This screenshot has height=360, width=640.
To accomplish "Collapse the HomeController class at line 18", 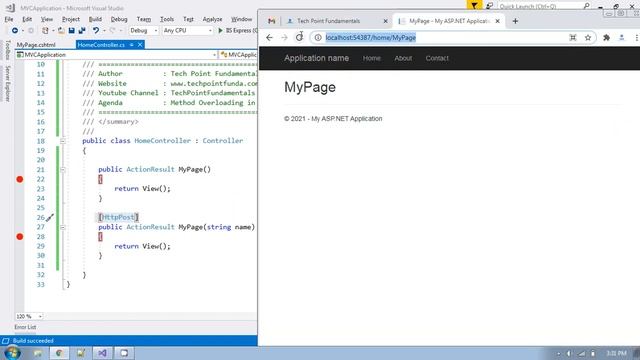I will tap(62, 141).
